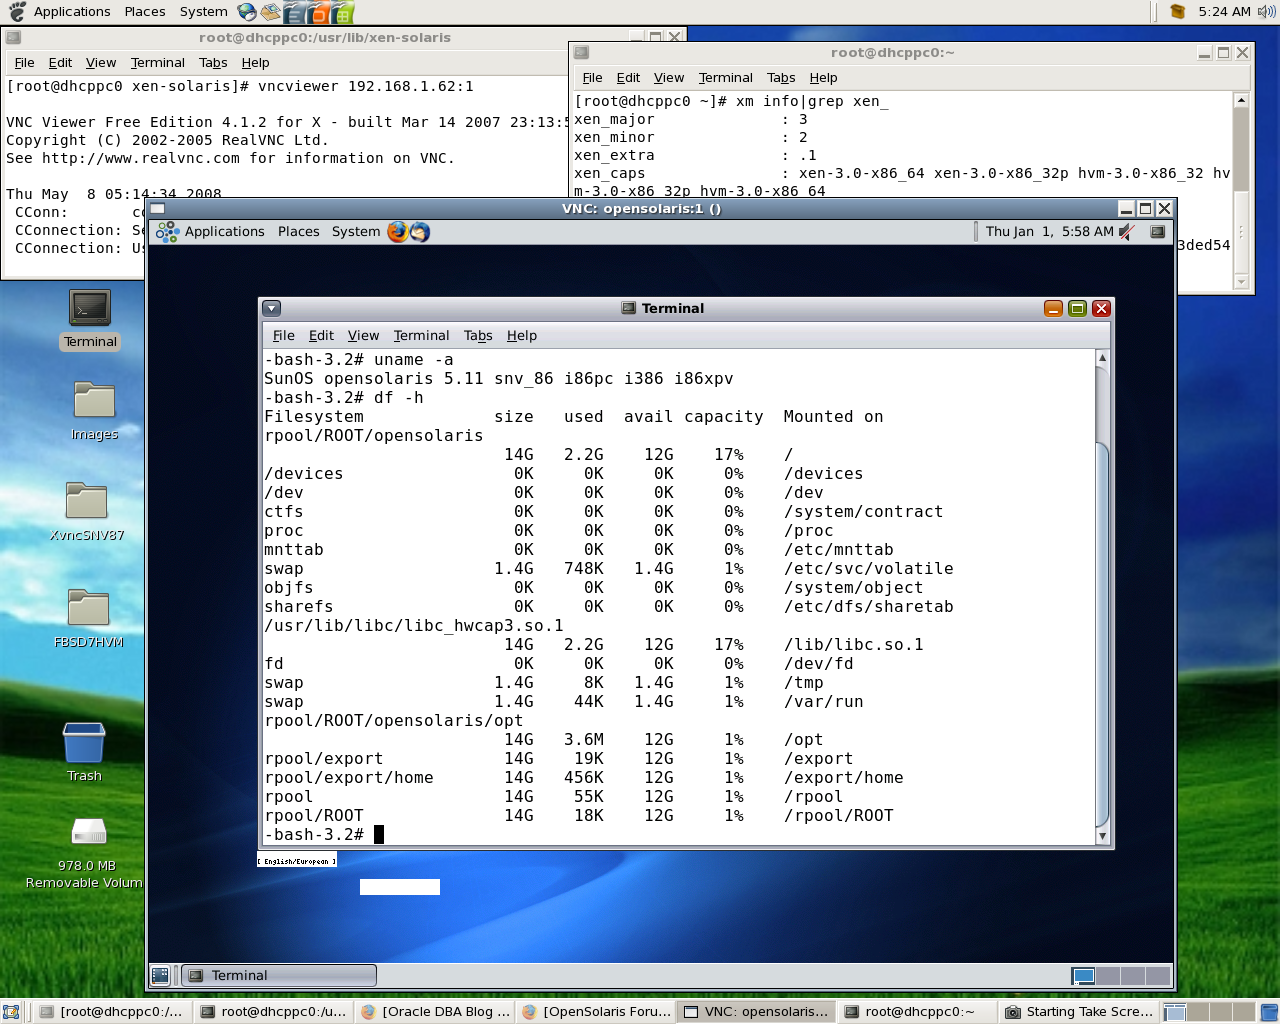Screen dimensions: 1280x1024
Task: Switch to root@dhcppc0:~ taskbar window
Action: click(919, 1012)
